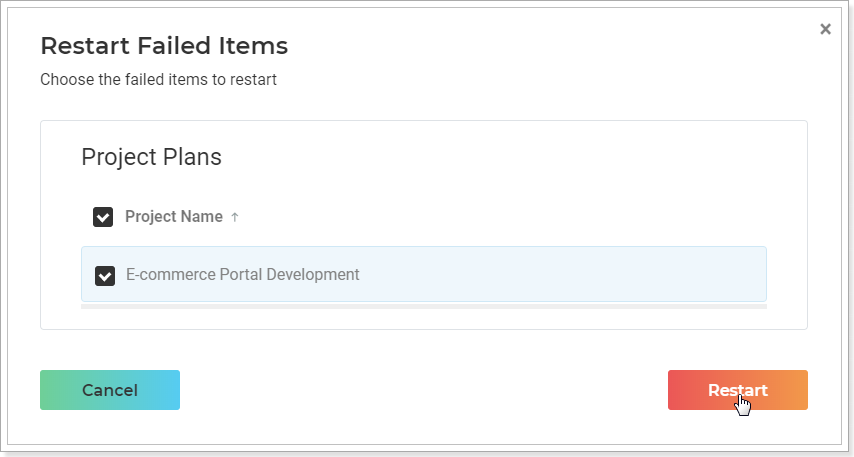Cancel restarting failed items
The image size is (854, 457).
tap(110, 390)
